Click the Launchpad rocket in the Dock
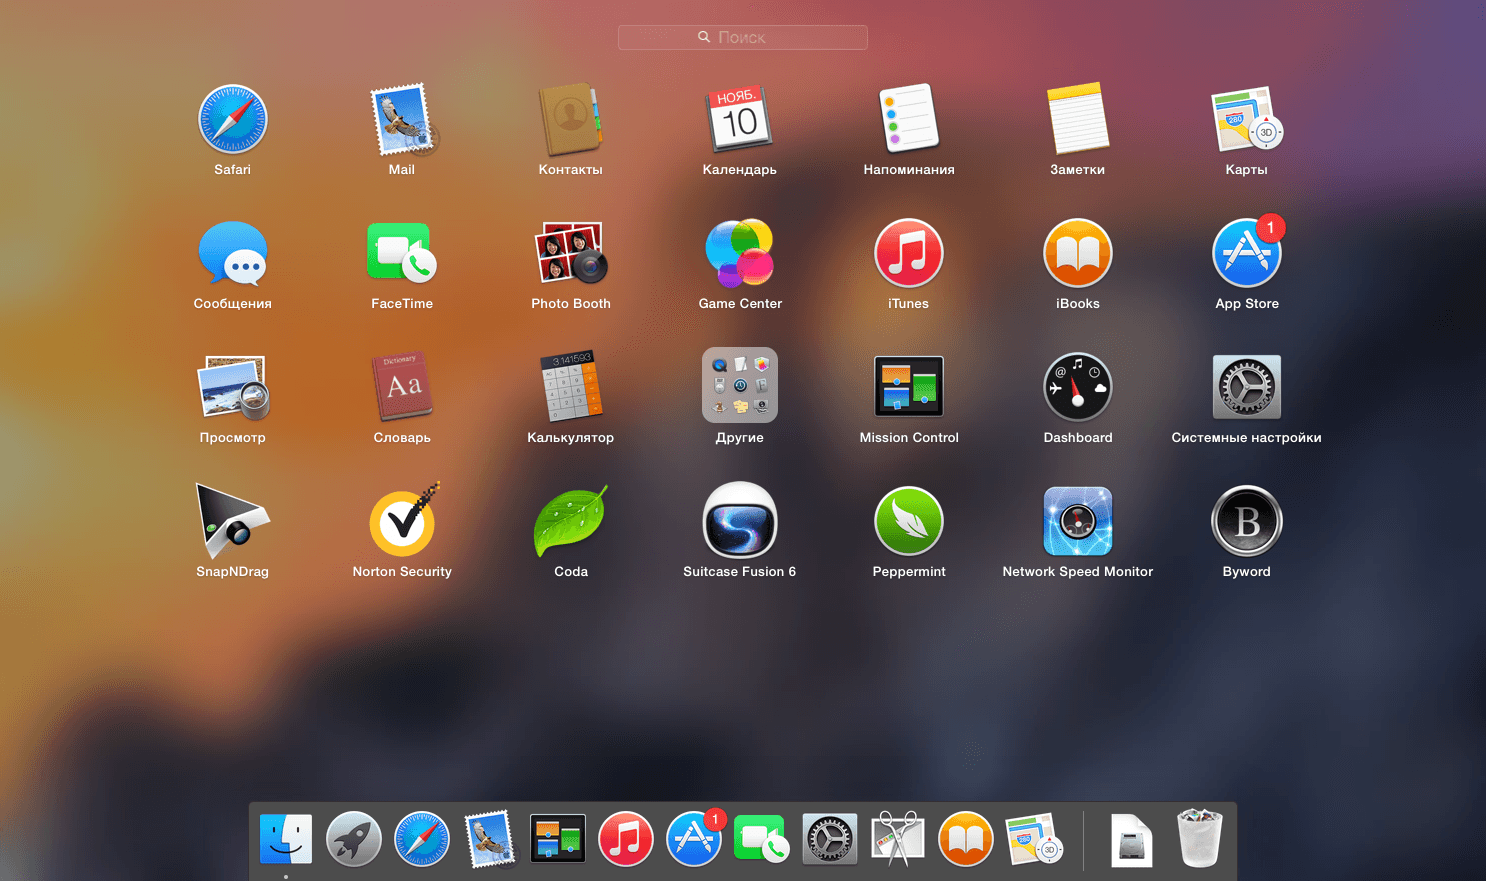The image size is (1486, 881). coord(354,838)
